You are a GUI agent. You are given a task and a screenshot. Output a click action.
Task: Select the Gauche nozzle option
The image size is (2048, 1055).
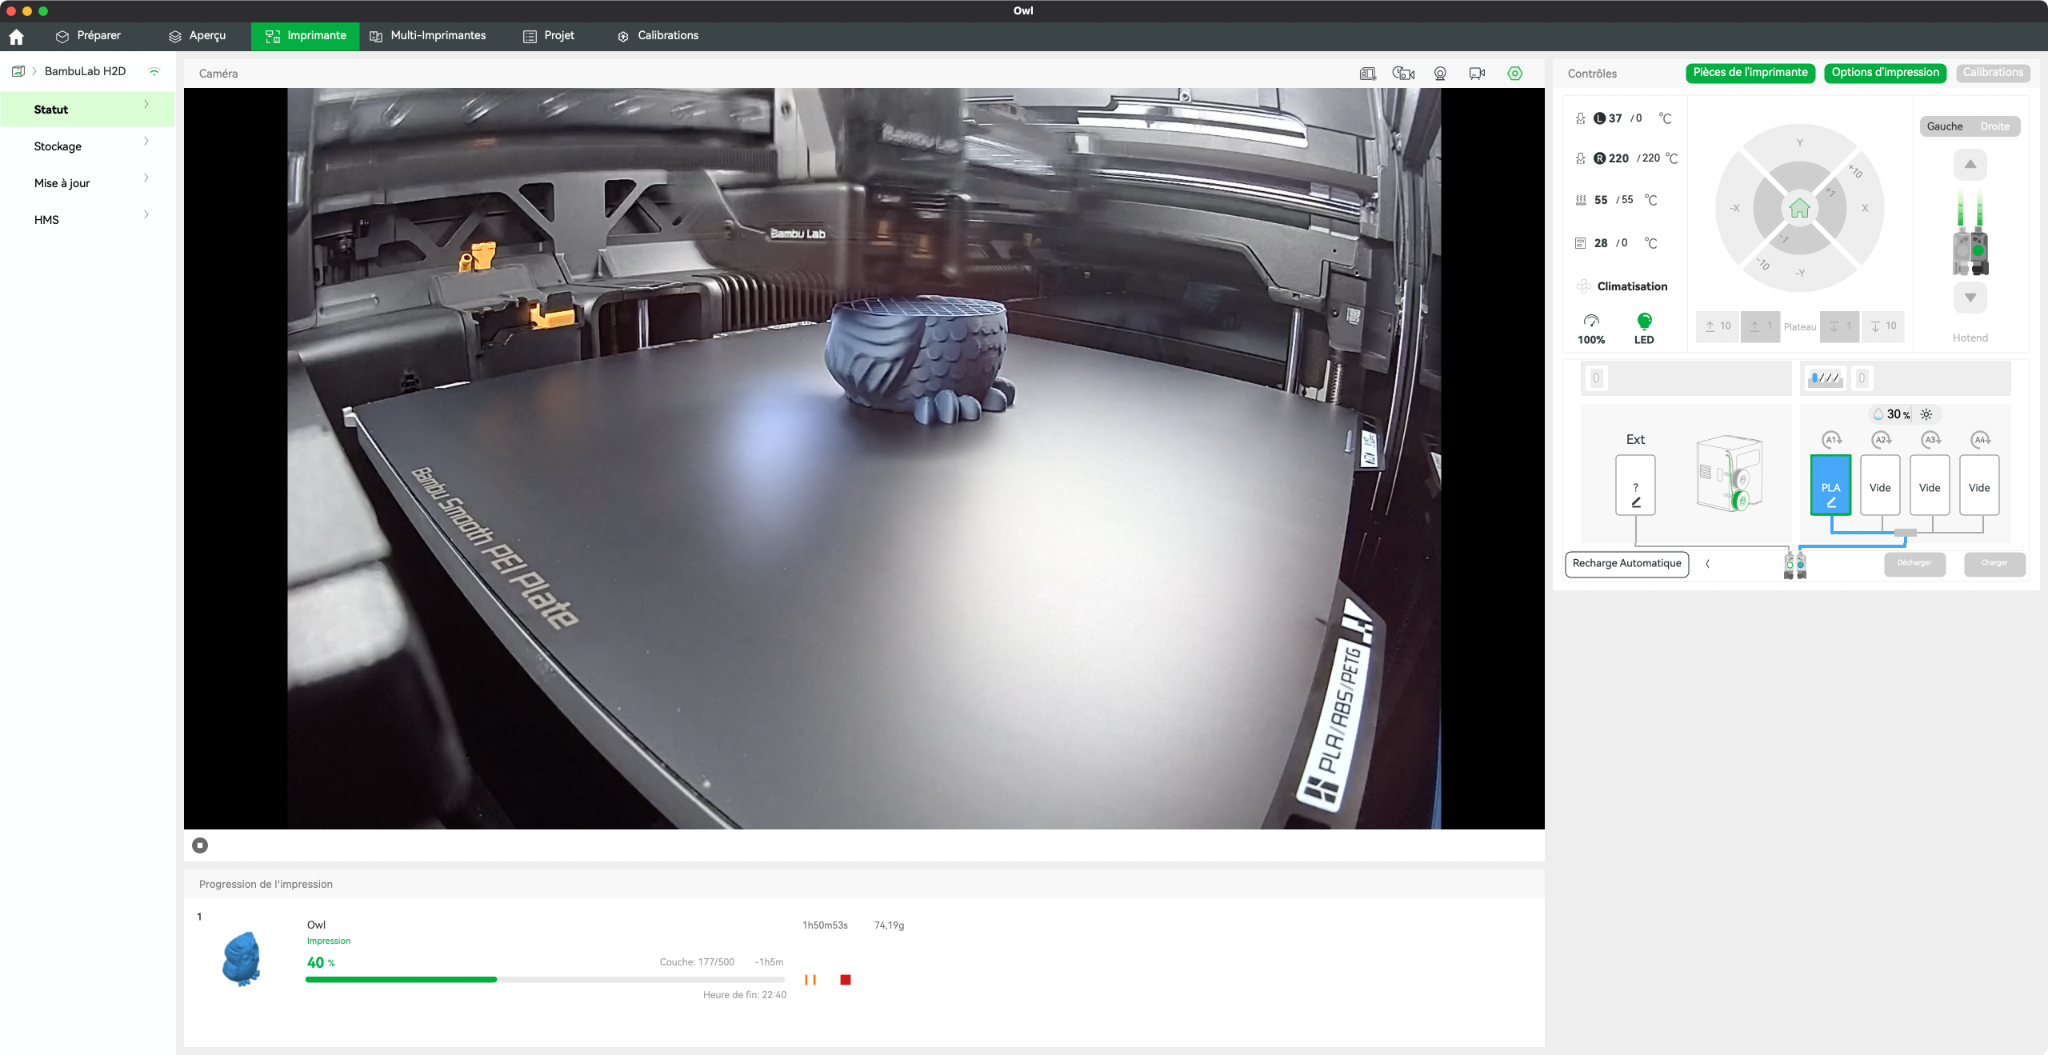click(1945, 126)
